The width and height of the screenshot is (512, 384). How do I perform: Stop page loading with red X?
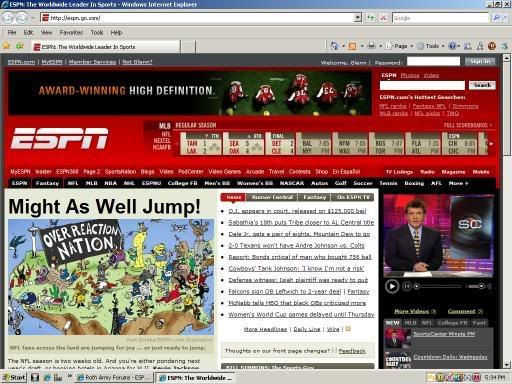click(383, 18)
